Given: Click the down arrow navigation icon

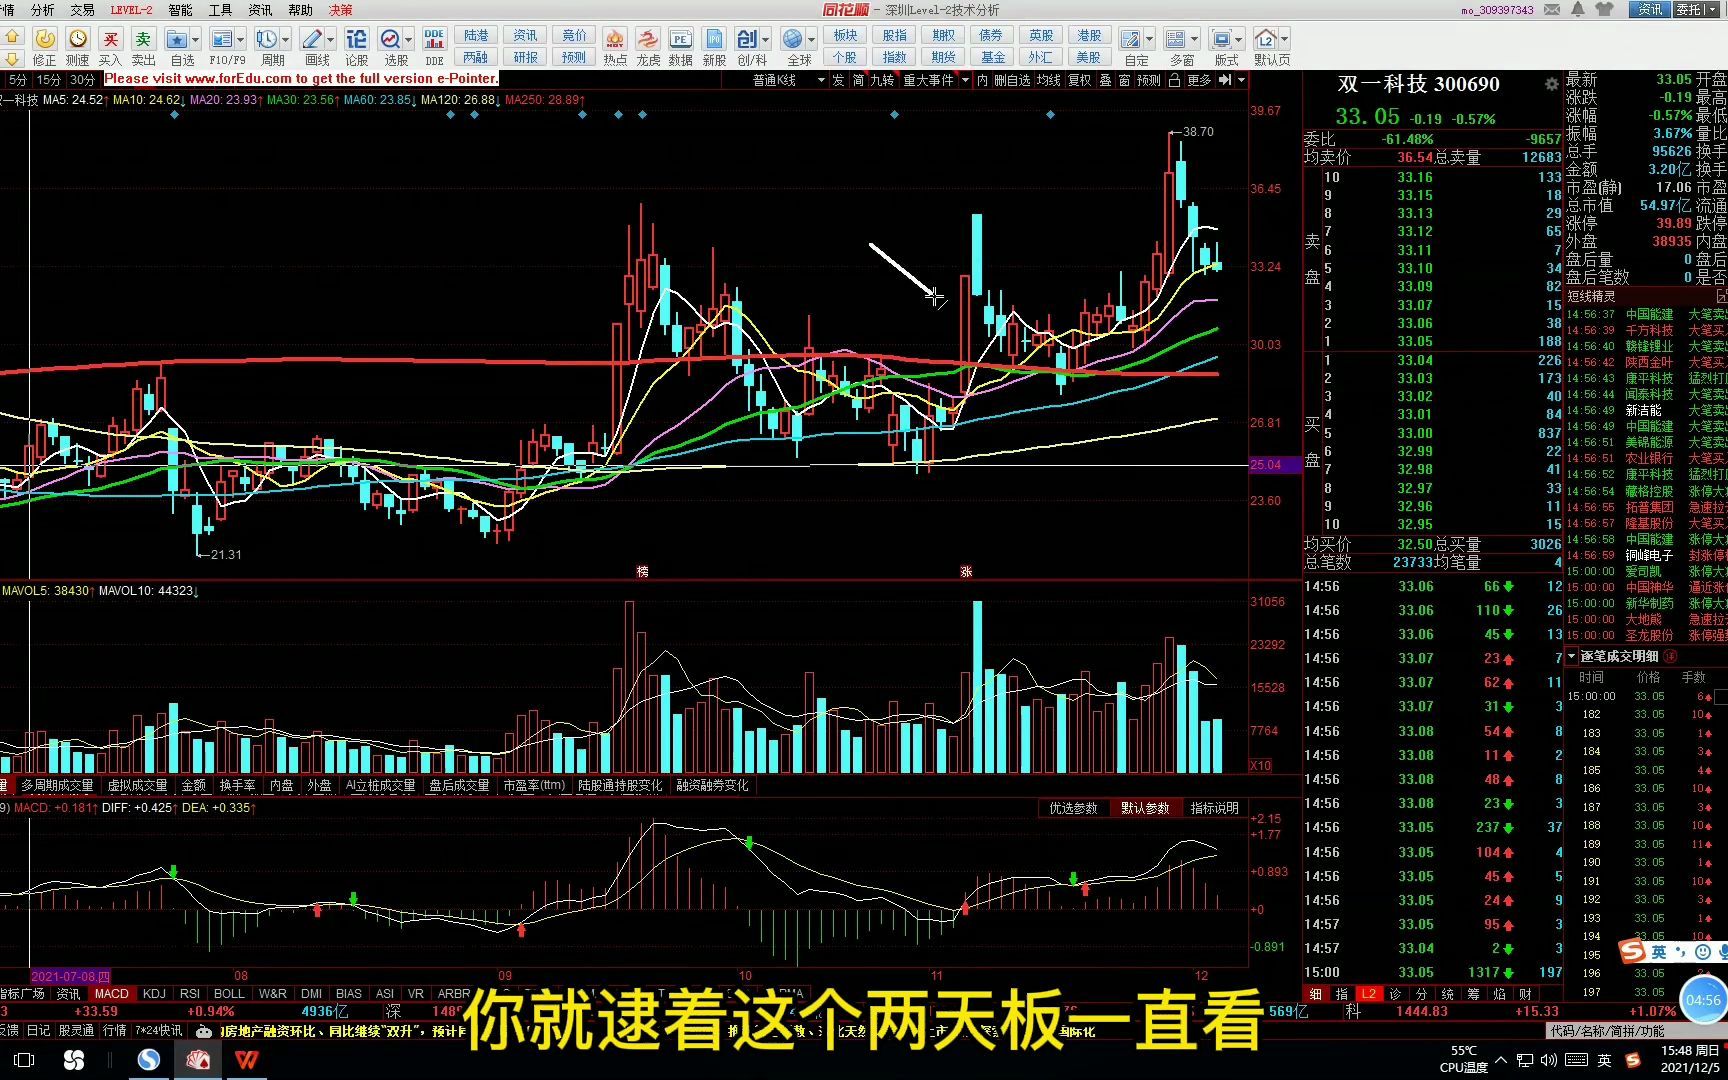Looking at the screenshot, I should pyautogui.click(x=12, y=57).
